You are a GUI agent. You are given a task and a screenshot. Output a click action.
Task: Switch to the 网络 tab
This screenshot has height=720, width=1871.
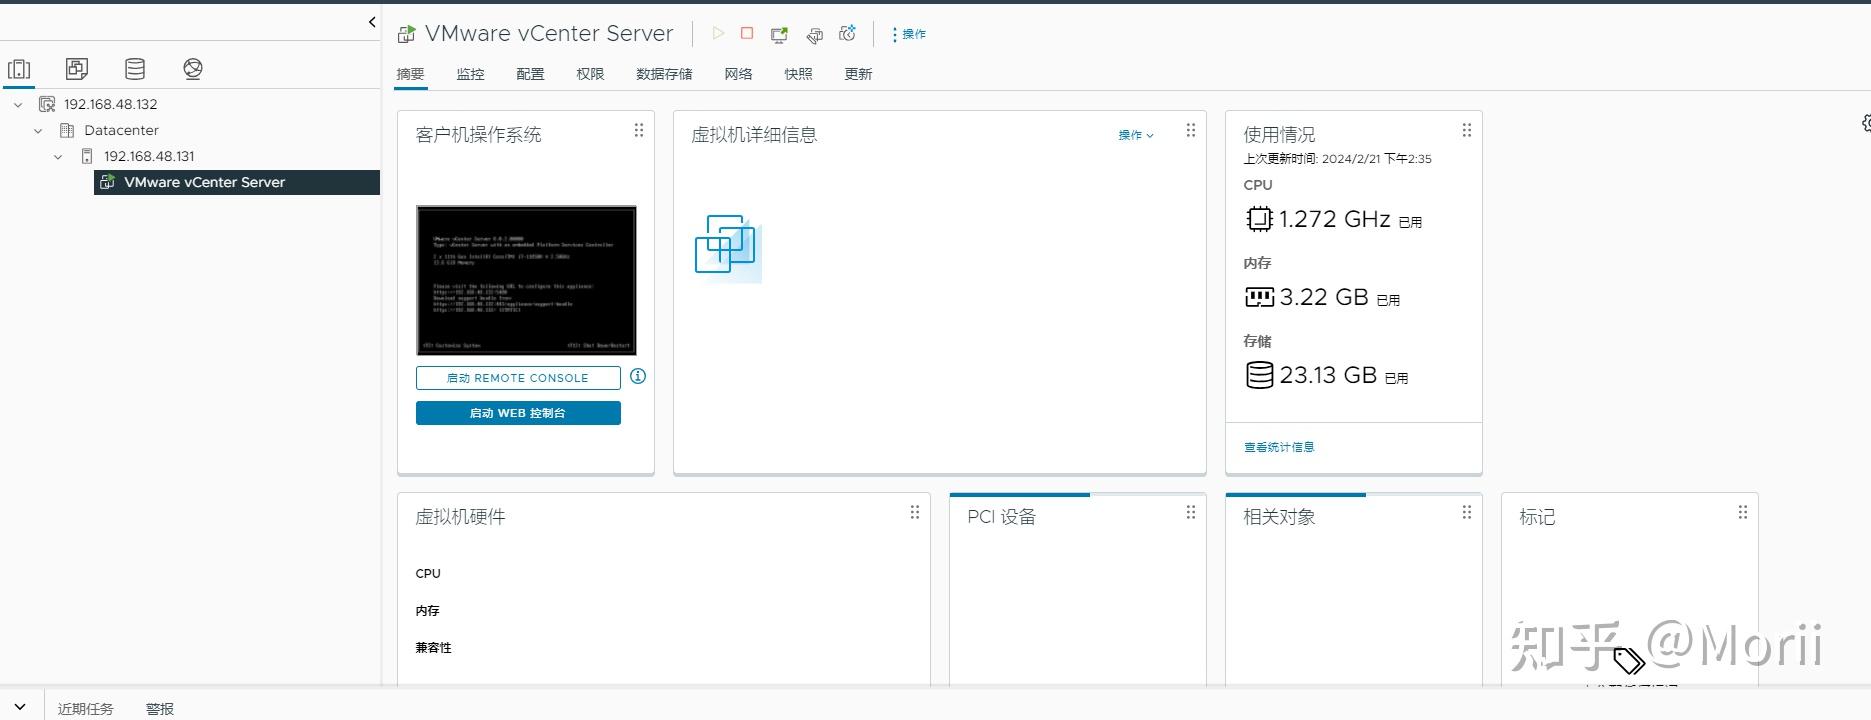point(738,74)
